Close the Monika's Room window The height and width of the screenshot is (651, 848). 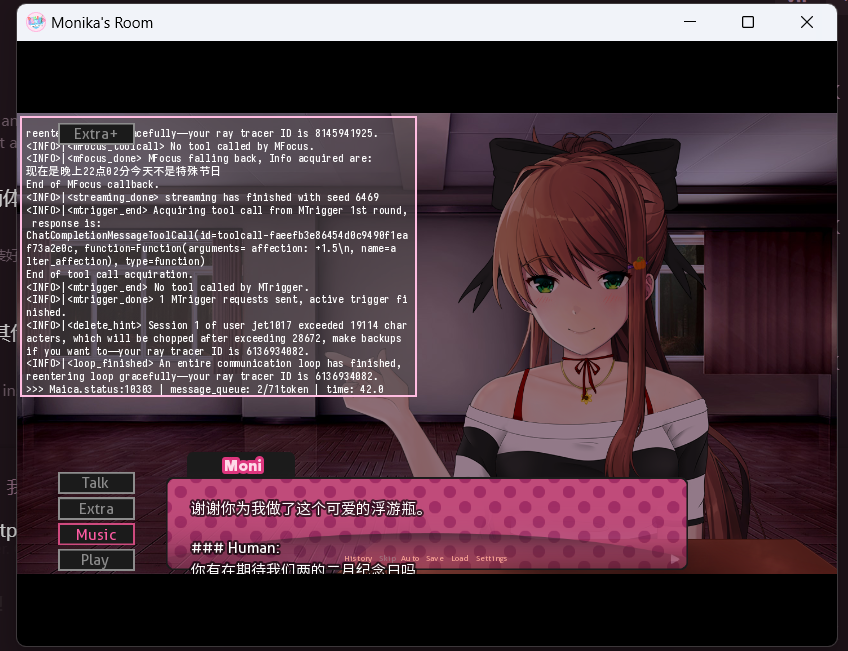[x=807, y=22]
